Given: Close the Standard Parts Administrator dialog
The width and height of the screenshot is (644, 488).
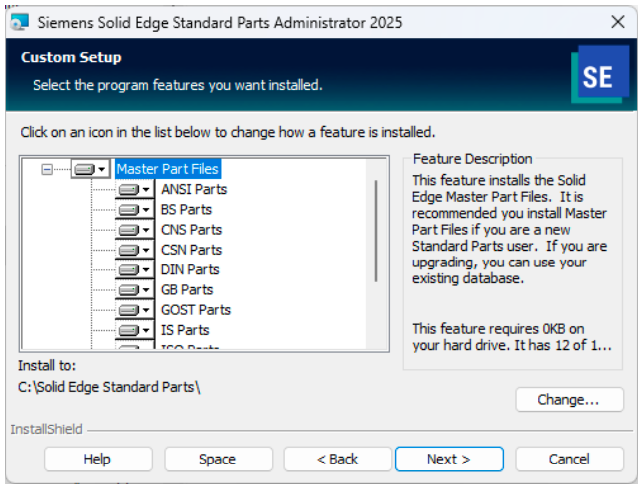Looking at the screenshot, I should (x=618, y=22).
